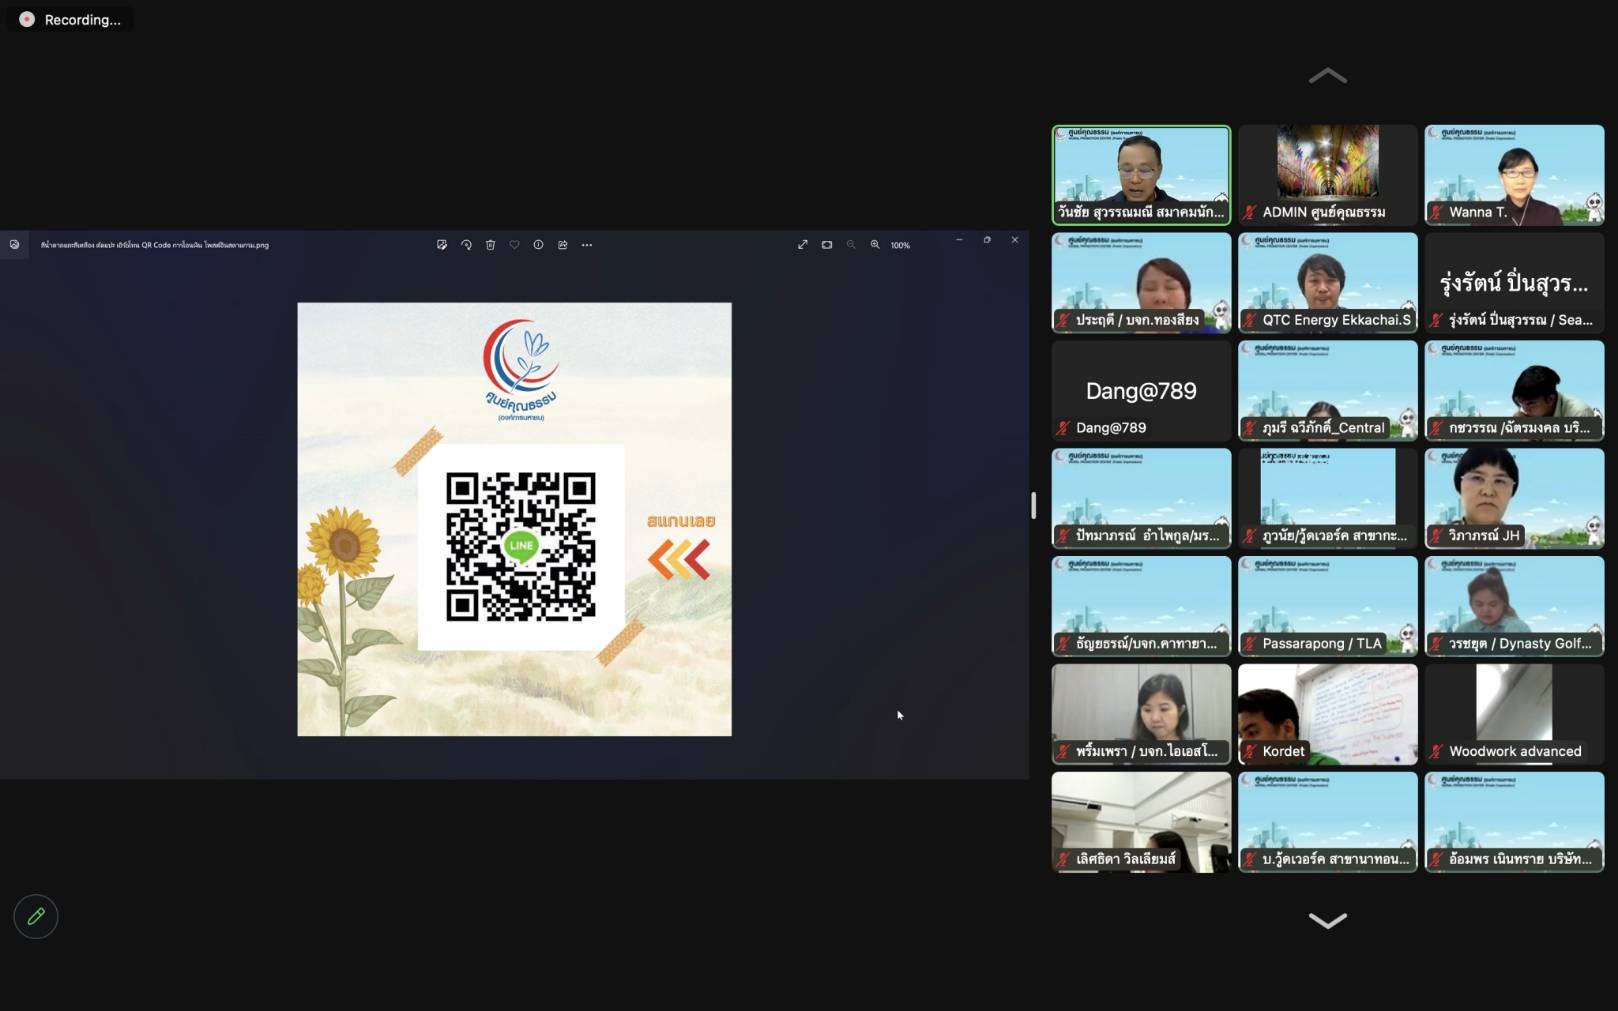Select กชวรรณ /ฉัตรมงคล video tile

coord(1514,391)
